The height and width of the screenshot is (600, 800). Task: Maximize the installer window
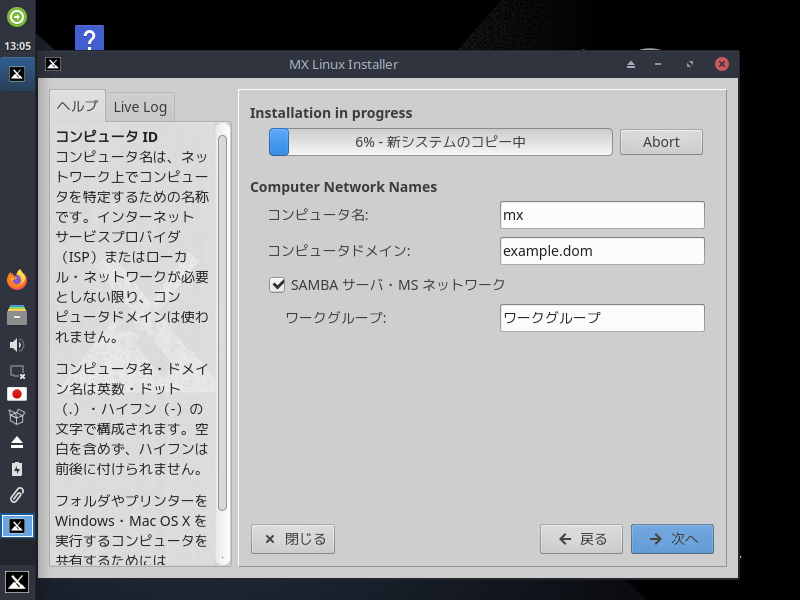coord(690,64)
